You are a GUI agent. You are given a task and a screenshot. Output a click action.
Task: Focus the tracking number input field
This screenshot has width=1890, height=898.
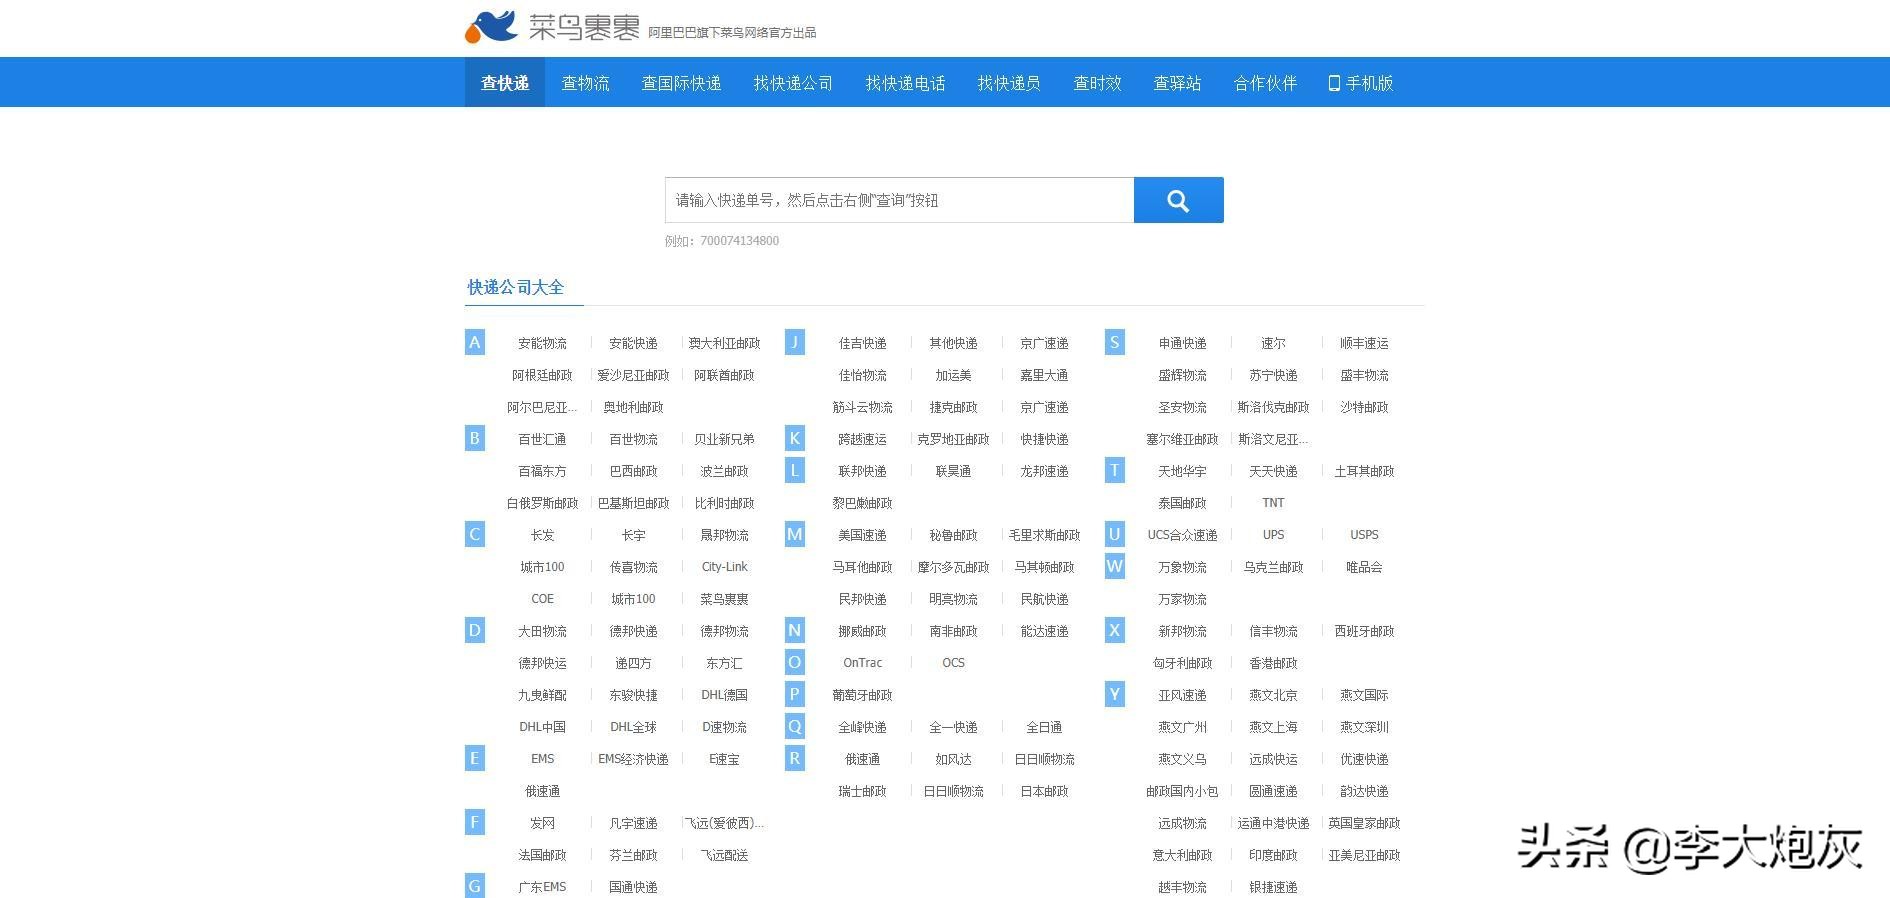tap(899, 200)
